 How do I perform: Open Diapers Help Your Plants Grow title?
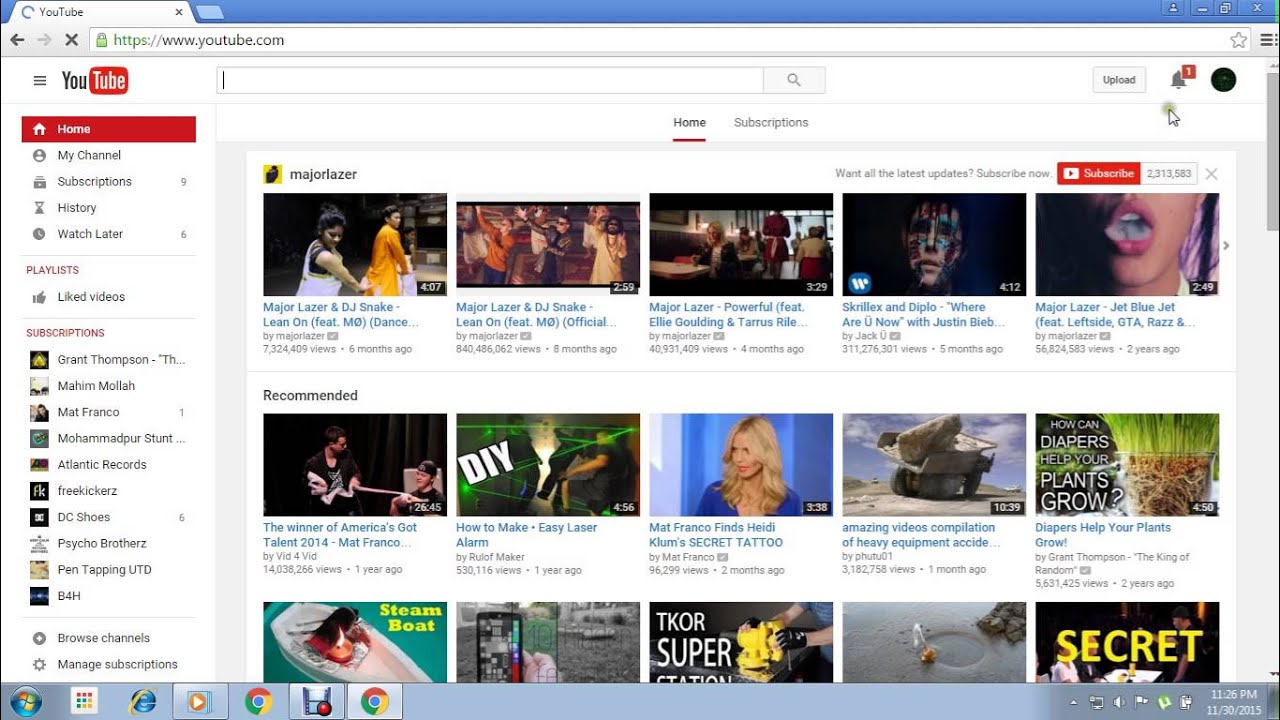(x=1103, y=535)
